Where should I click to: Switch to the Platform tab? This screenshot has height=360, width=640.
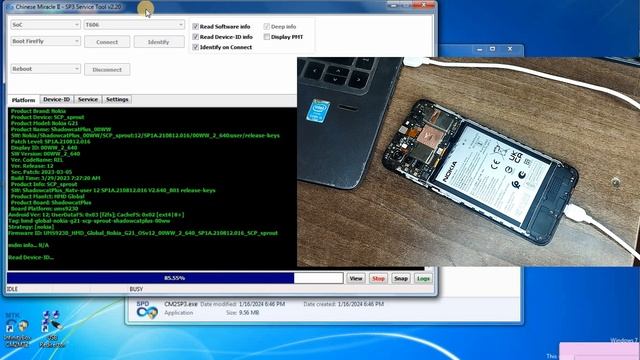coord(23,100)
